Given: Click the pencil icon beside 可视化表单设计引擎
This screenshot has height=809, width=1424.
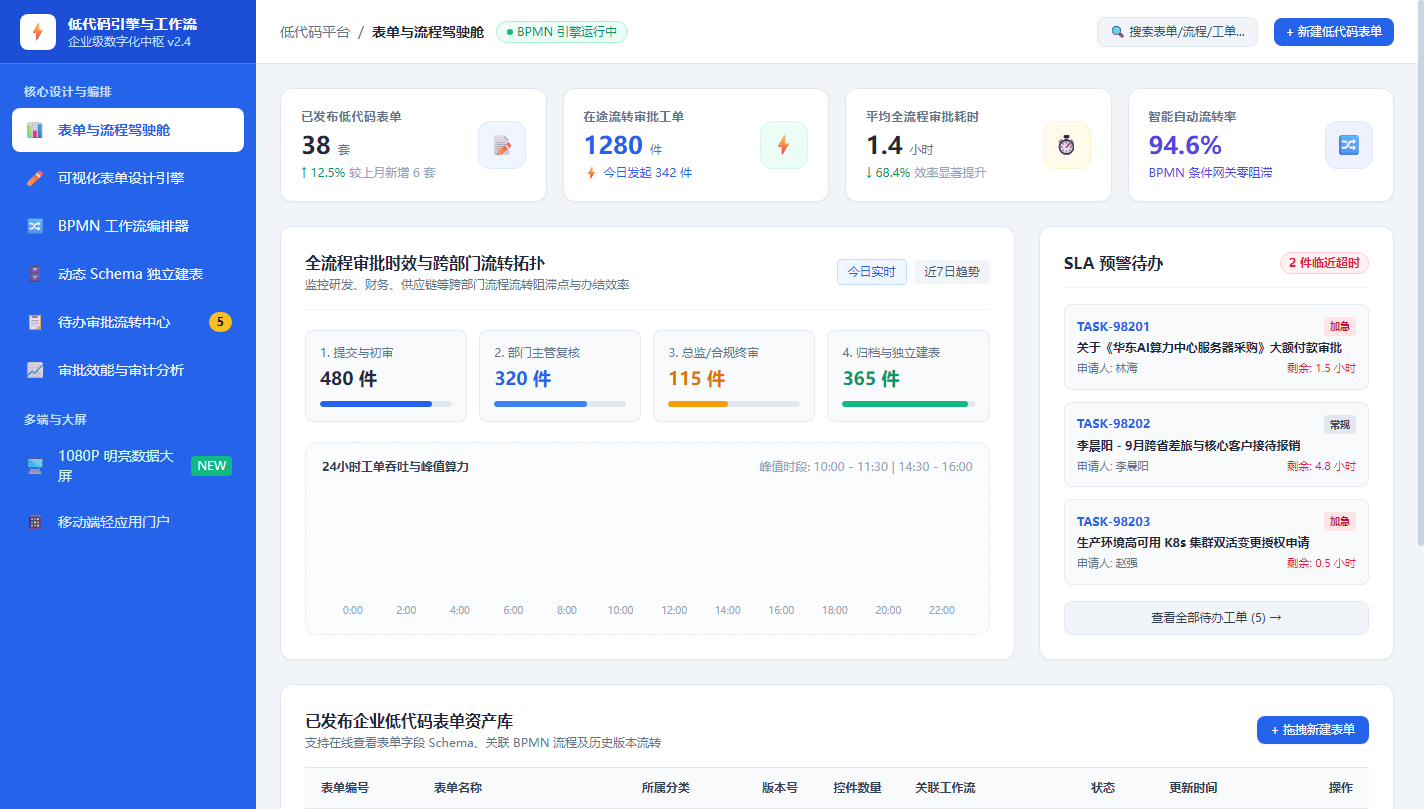Looking at the screenshot, I should pos(35,178).
